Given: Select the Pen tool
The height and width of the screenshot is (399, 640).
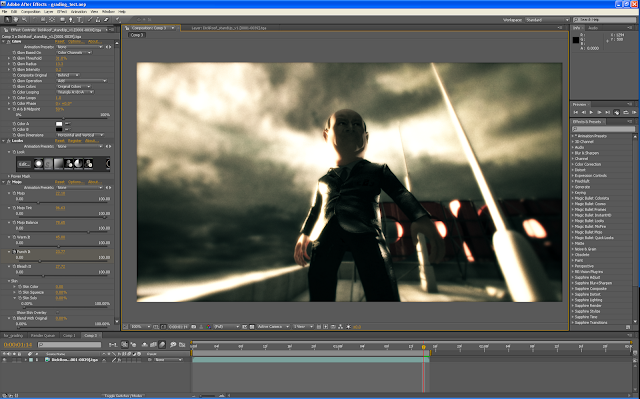Looking at the screenshot, I should tap(71, 20).
